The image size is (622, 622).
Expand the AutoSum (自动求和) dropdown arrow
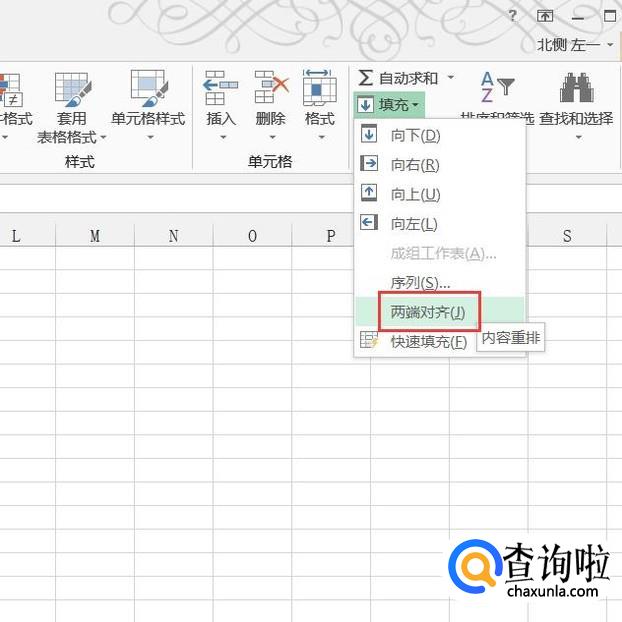[x=451, y=77]
